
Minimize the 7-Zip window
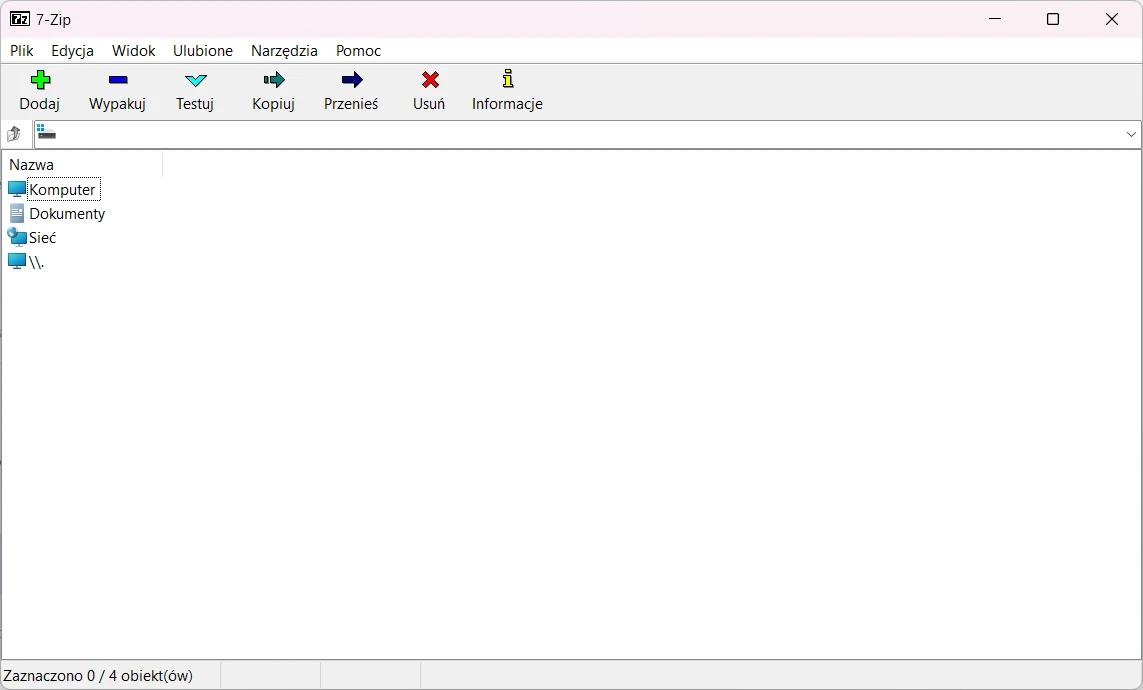click(x=995, y=19)
